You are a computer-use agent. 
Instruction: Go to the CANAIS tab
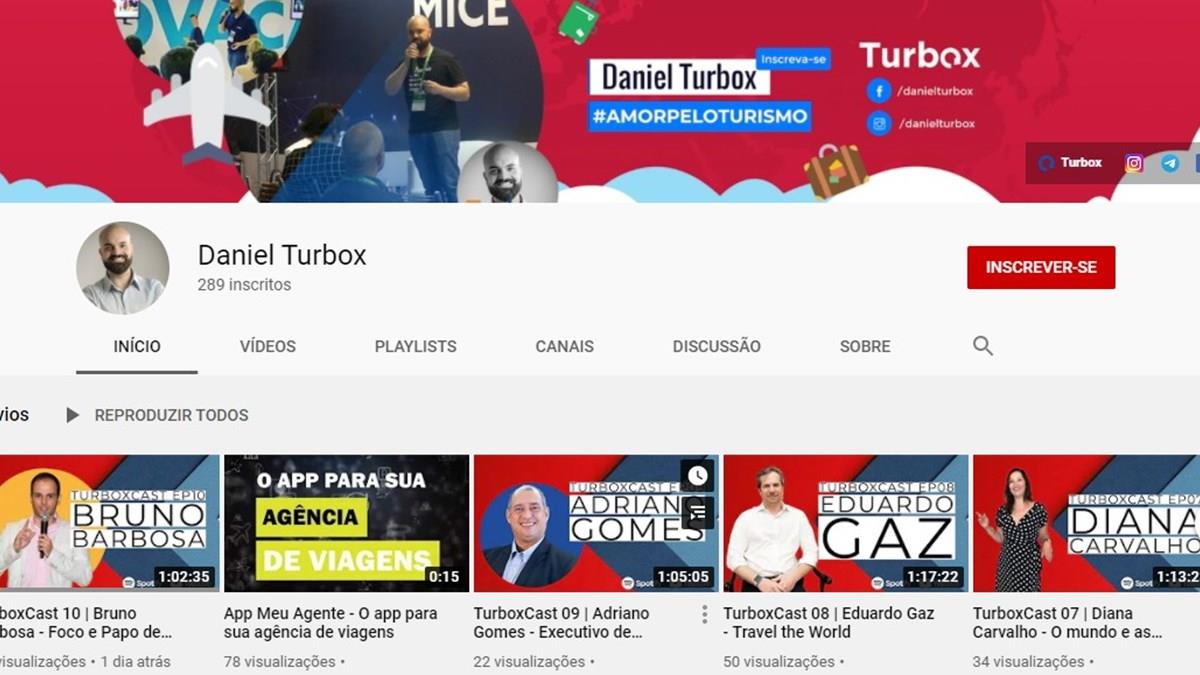564,346
